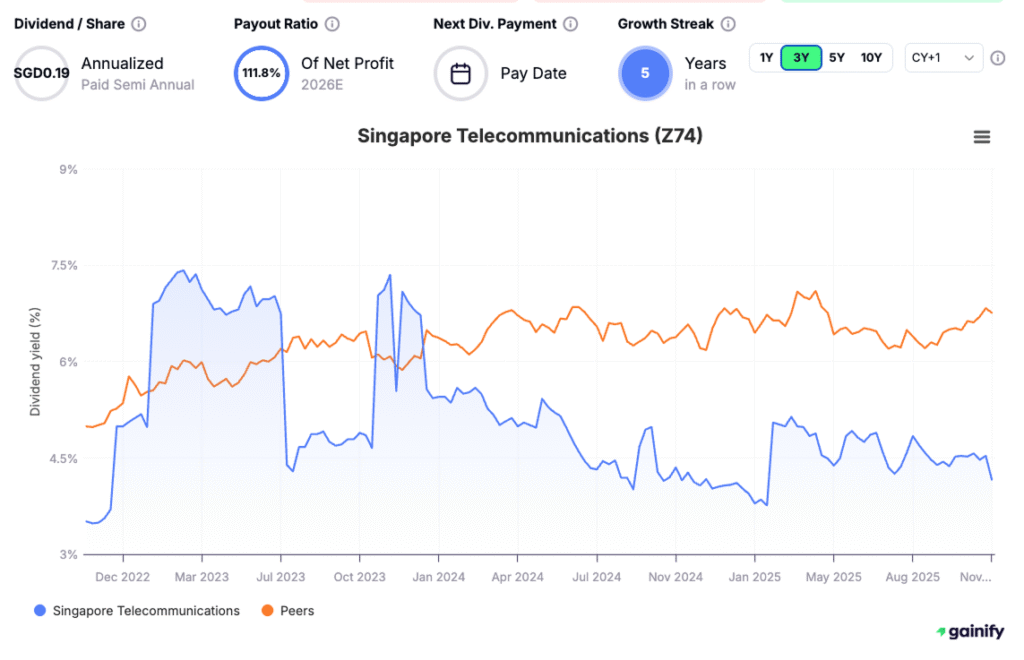Click the 111.8% payout ratio ring
The width and height of the screenshot is (1024, 660).
click(261, 73)
